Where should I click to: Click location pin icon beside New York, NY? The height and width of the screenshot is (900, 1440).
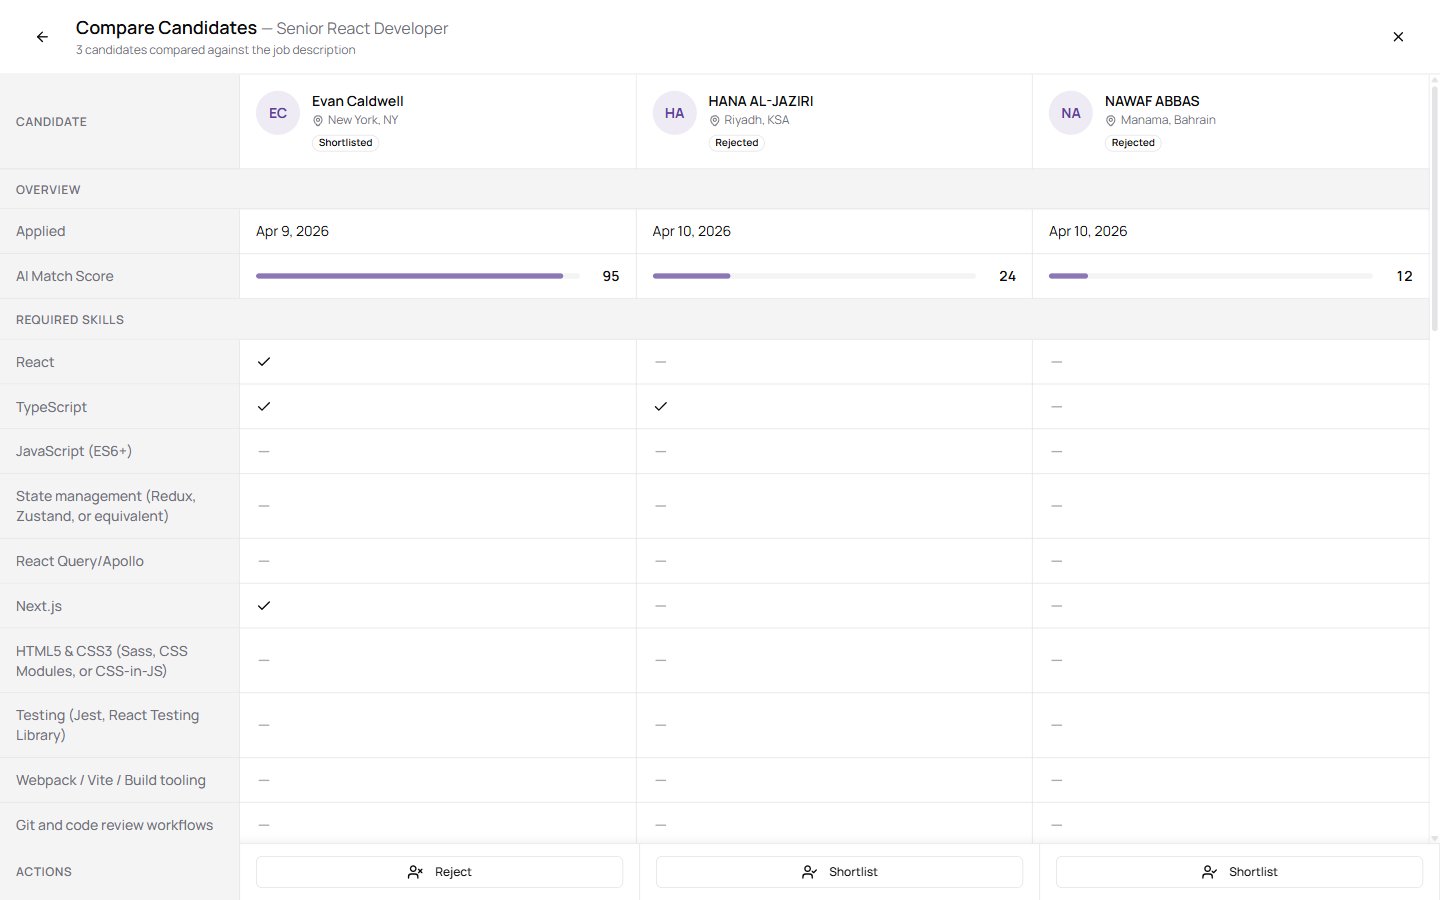[318, 121]
